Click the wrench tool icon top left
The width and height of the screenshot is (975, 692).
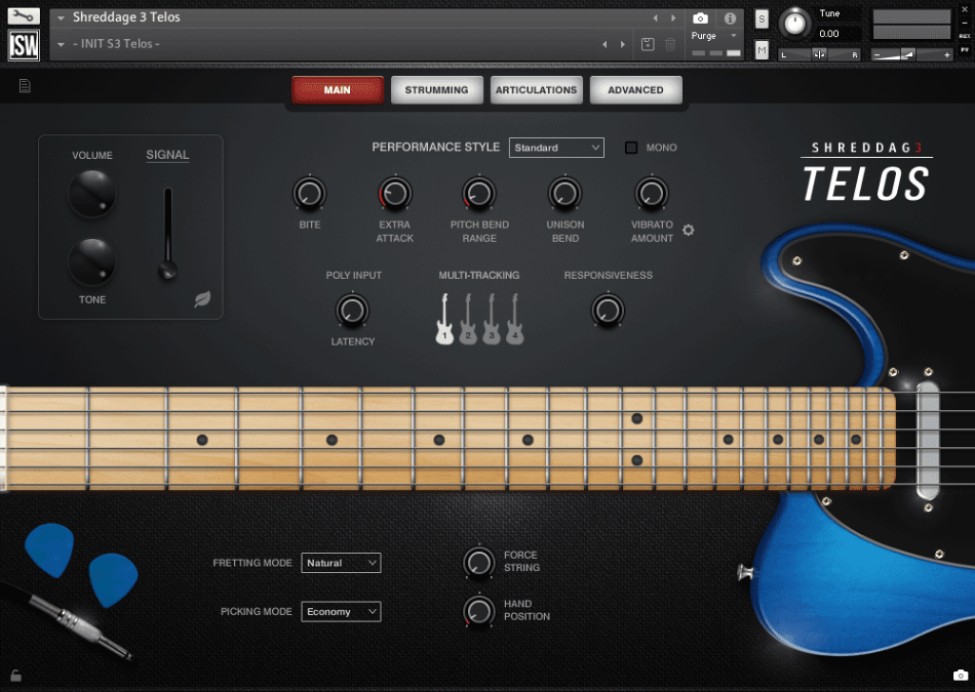(x=24, y=16)
